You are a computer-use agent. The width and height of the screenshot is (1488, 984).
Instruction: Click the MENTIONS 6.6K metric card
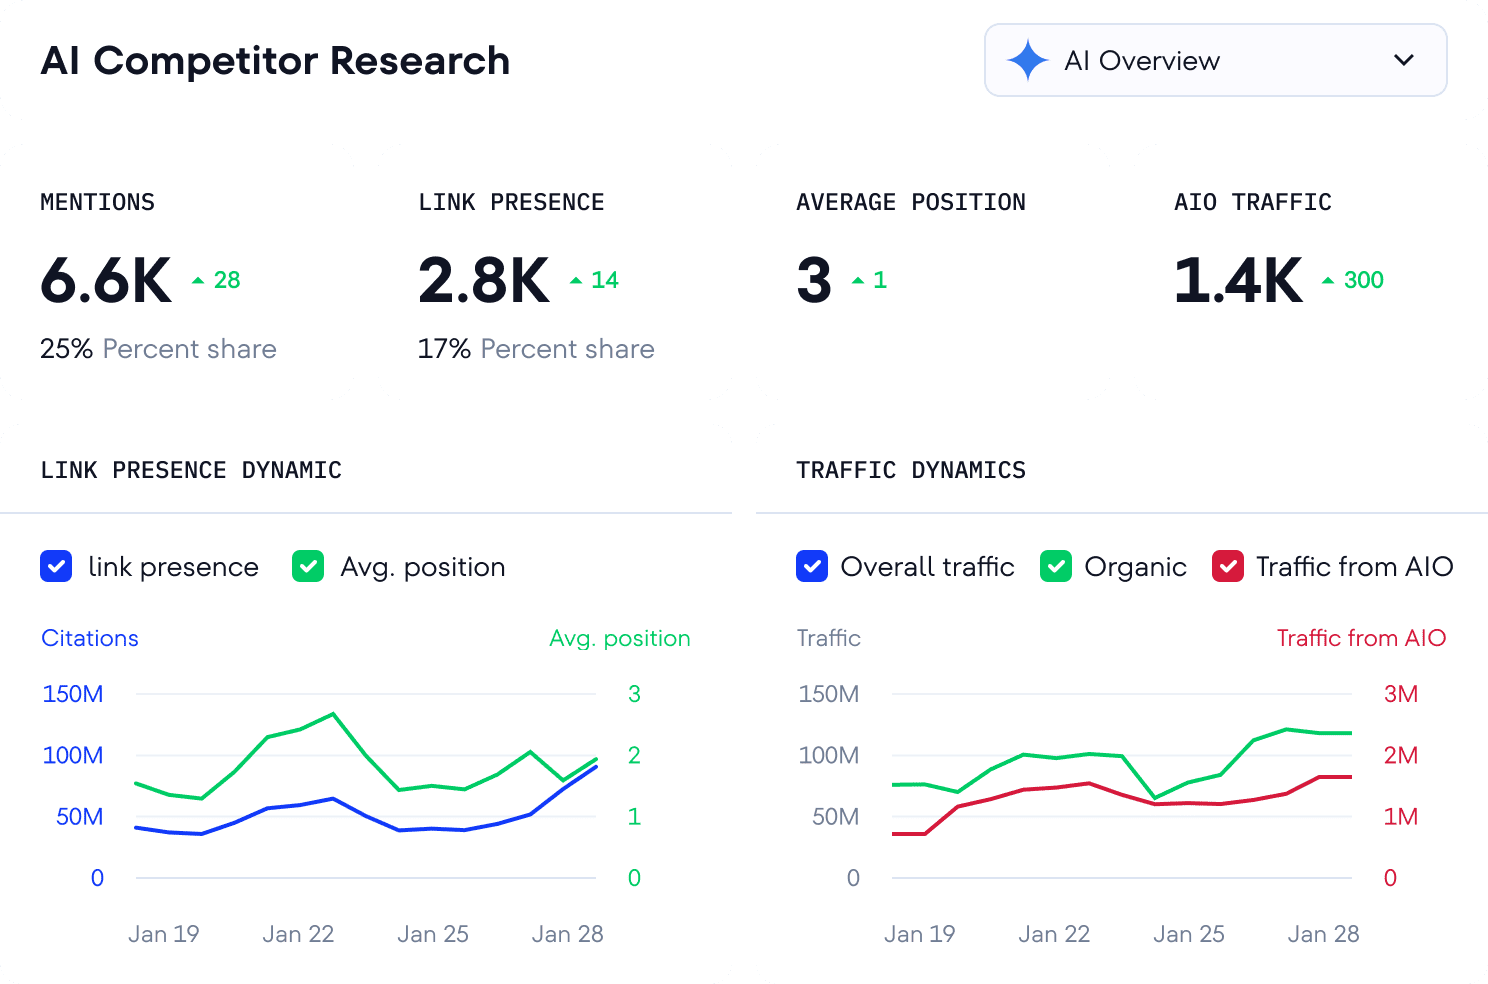[x=177, y=271]
